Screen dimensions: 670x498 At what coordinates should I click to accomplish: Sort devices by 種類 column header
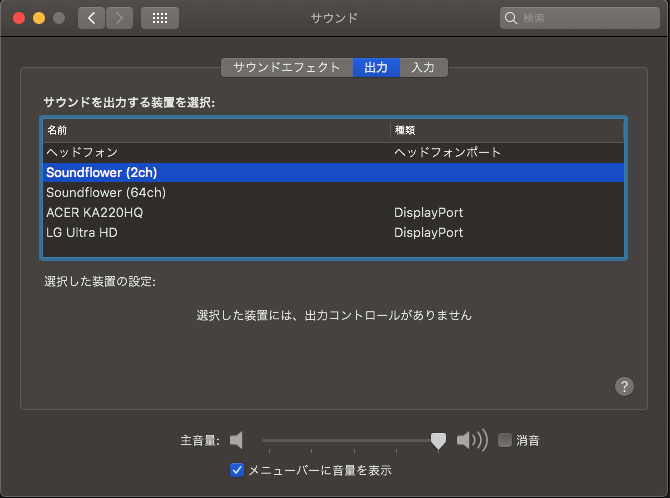pos(506,130)
